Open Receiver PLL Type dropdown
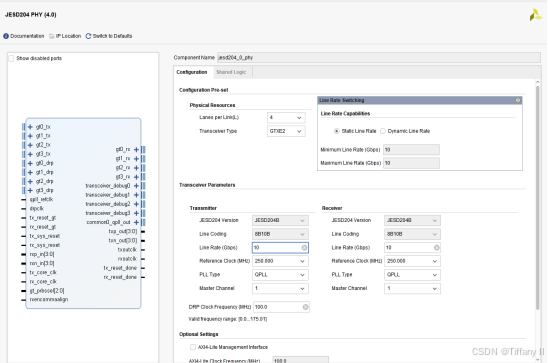The image size is (548, 363). 412,275
